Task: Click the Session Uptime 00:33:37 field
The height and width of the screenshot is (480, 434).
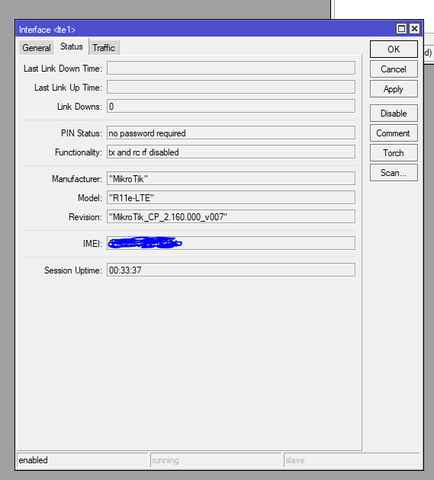Action: [231, 270]
